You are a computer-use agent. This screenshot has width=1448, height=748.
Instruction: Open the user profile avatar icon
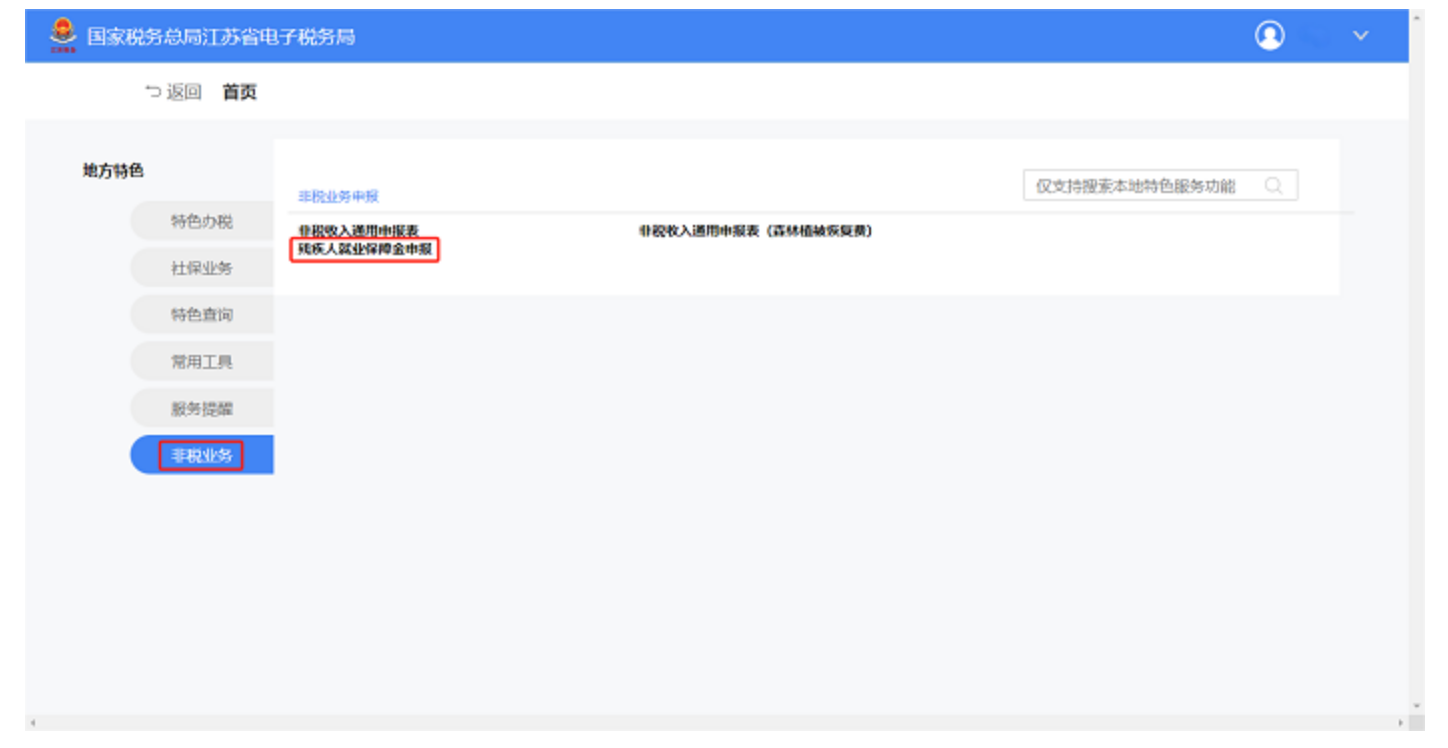pyautogui.click(x=1270, y=36)
